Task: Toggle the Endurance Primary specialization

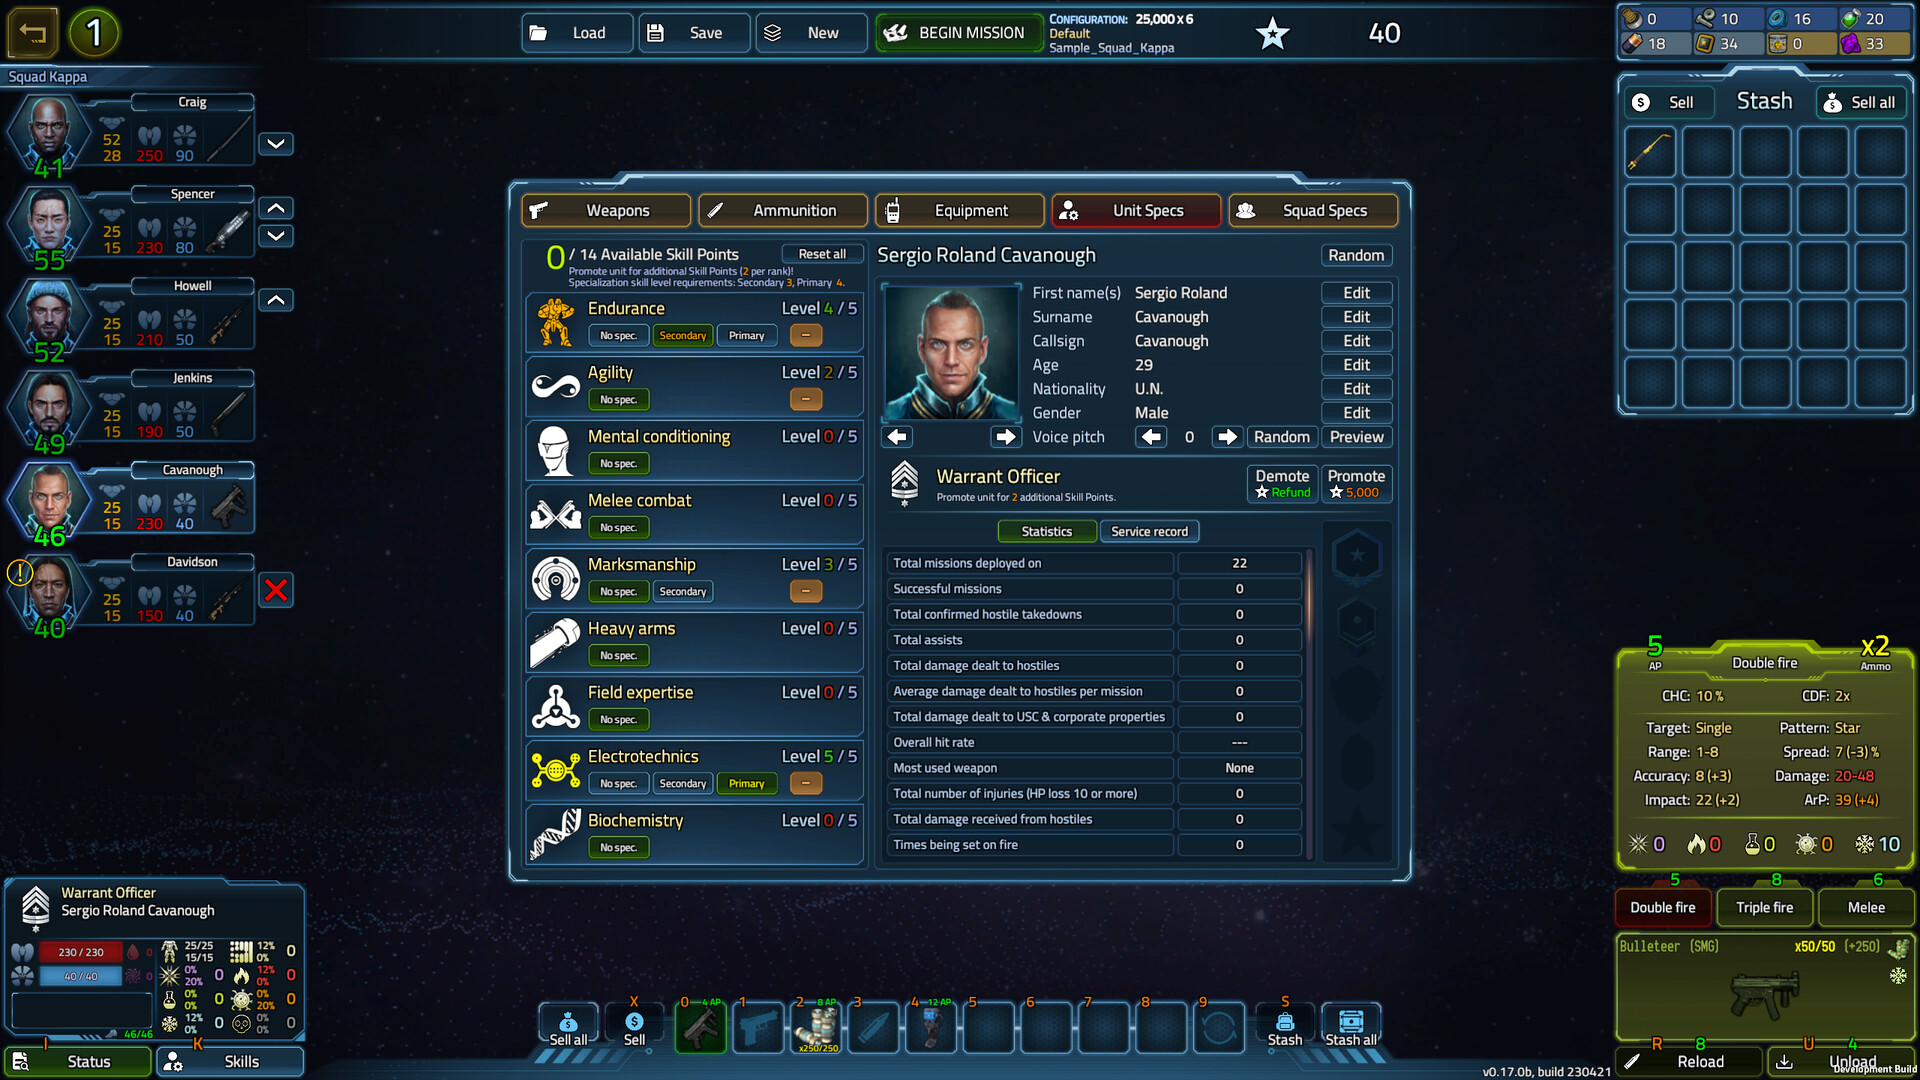Action: coord(746,335)
